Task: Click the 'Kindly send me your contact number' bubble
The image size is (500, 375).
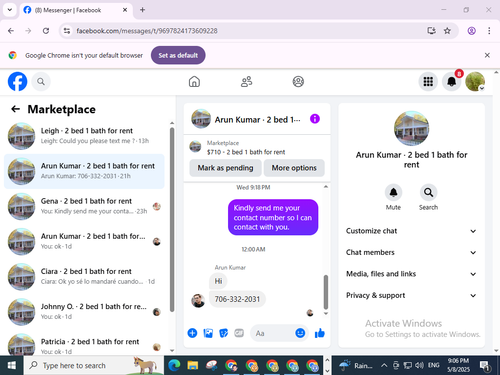Action: pyautogui.click(x=273, y=217)
